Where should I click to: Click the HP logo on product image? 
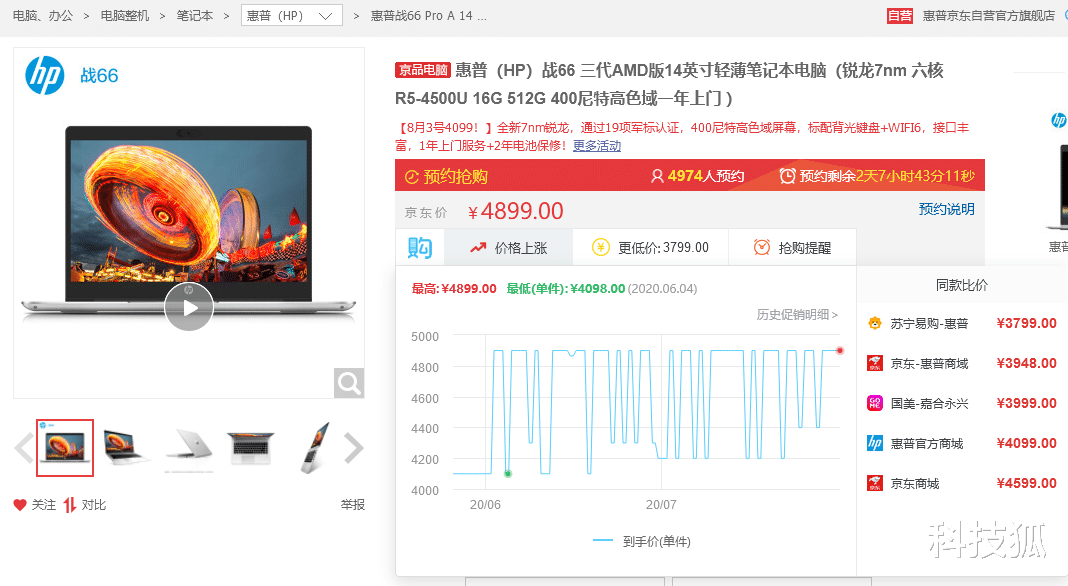(45, 75)
